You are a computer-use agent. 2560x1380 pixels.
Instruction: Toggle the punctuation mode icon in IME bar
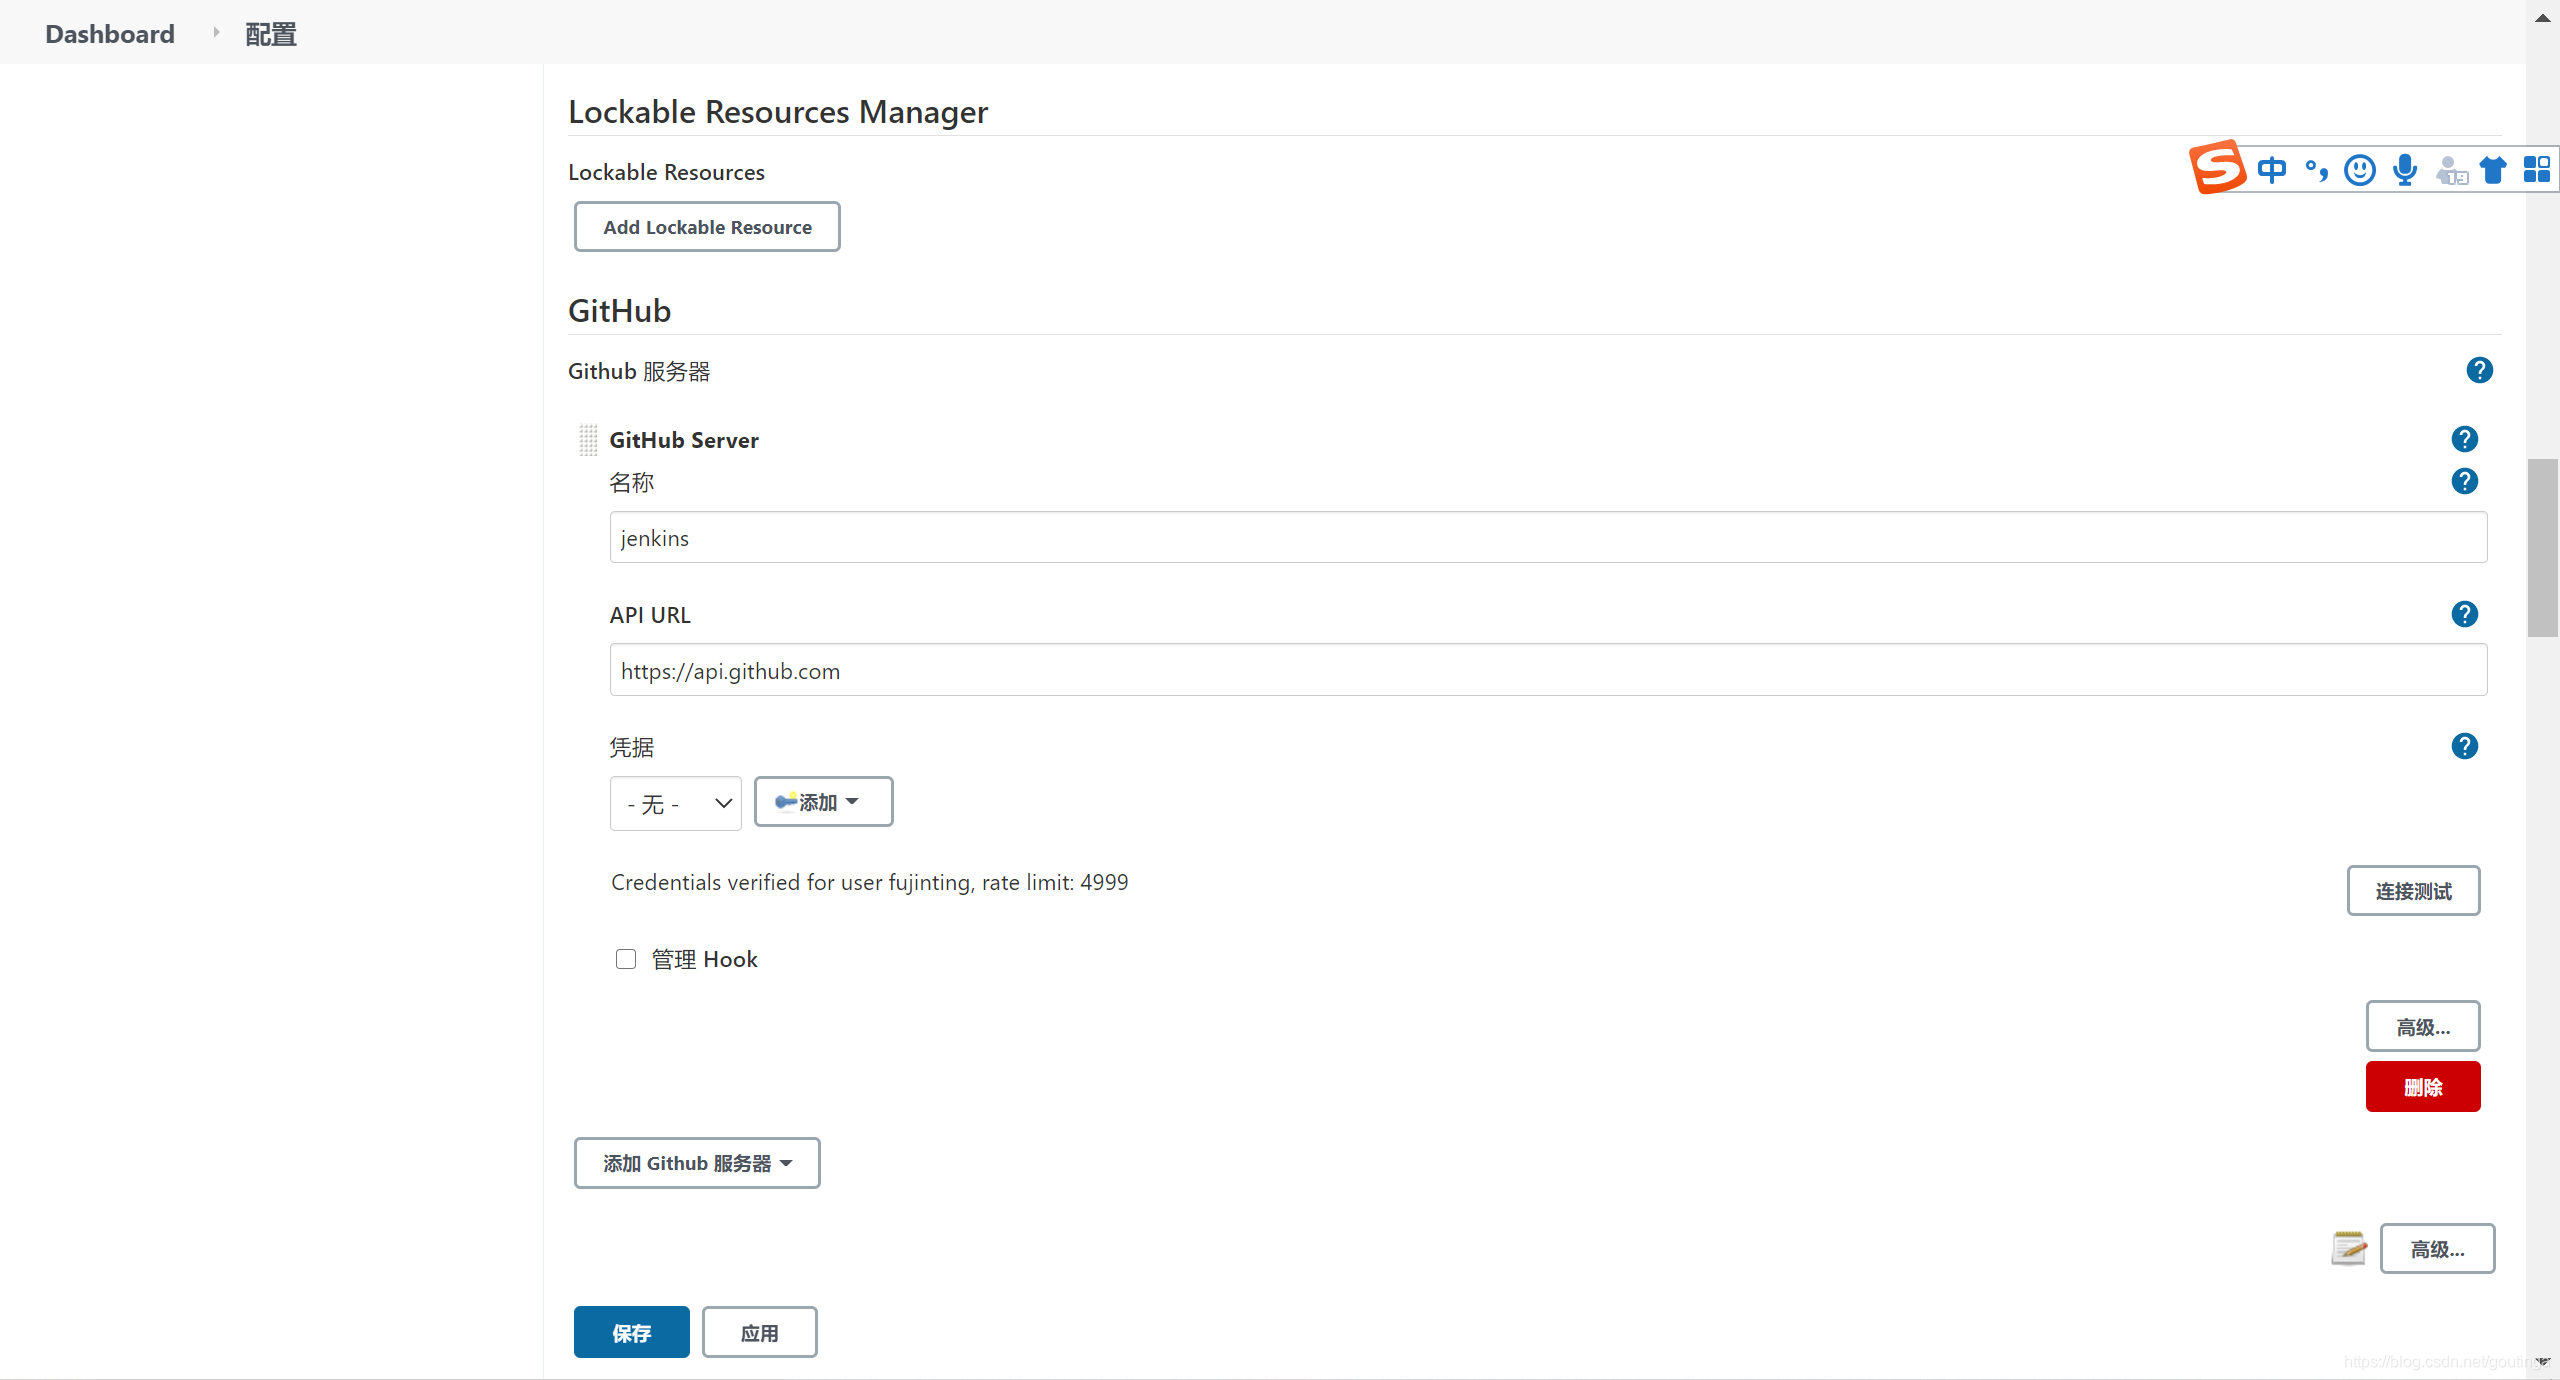2316,170
